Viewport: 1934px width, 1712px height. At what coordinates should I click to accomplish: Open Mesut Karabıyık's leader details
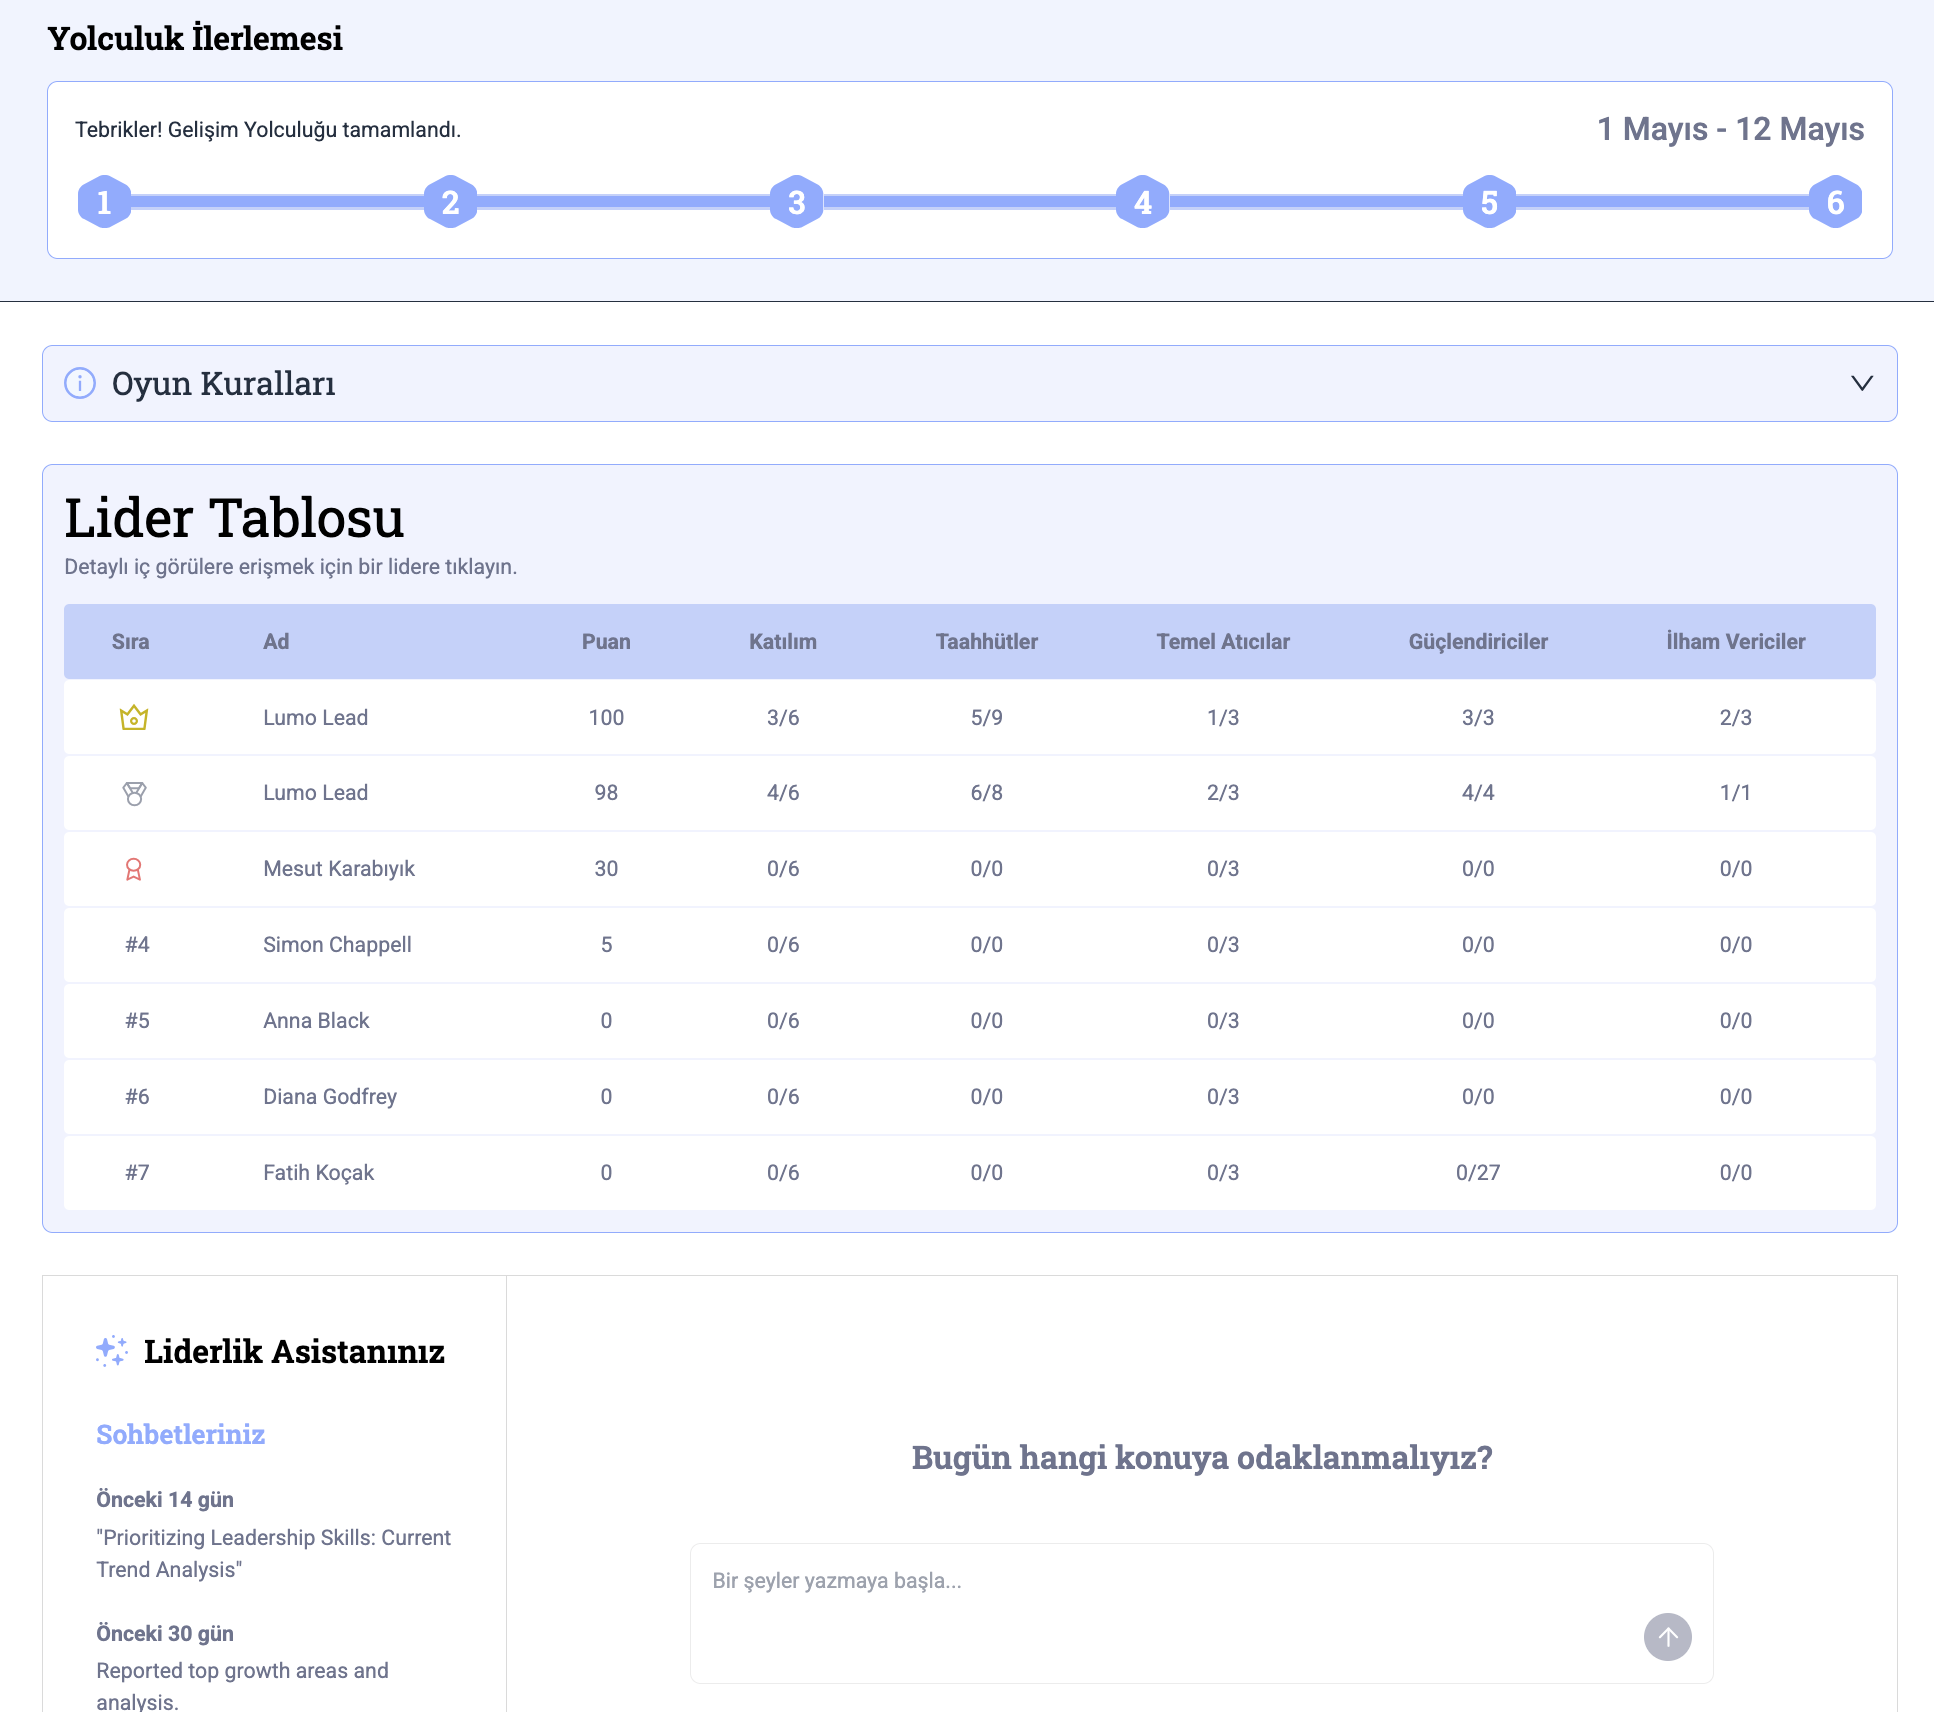338,869
